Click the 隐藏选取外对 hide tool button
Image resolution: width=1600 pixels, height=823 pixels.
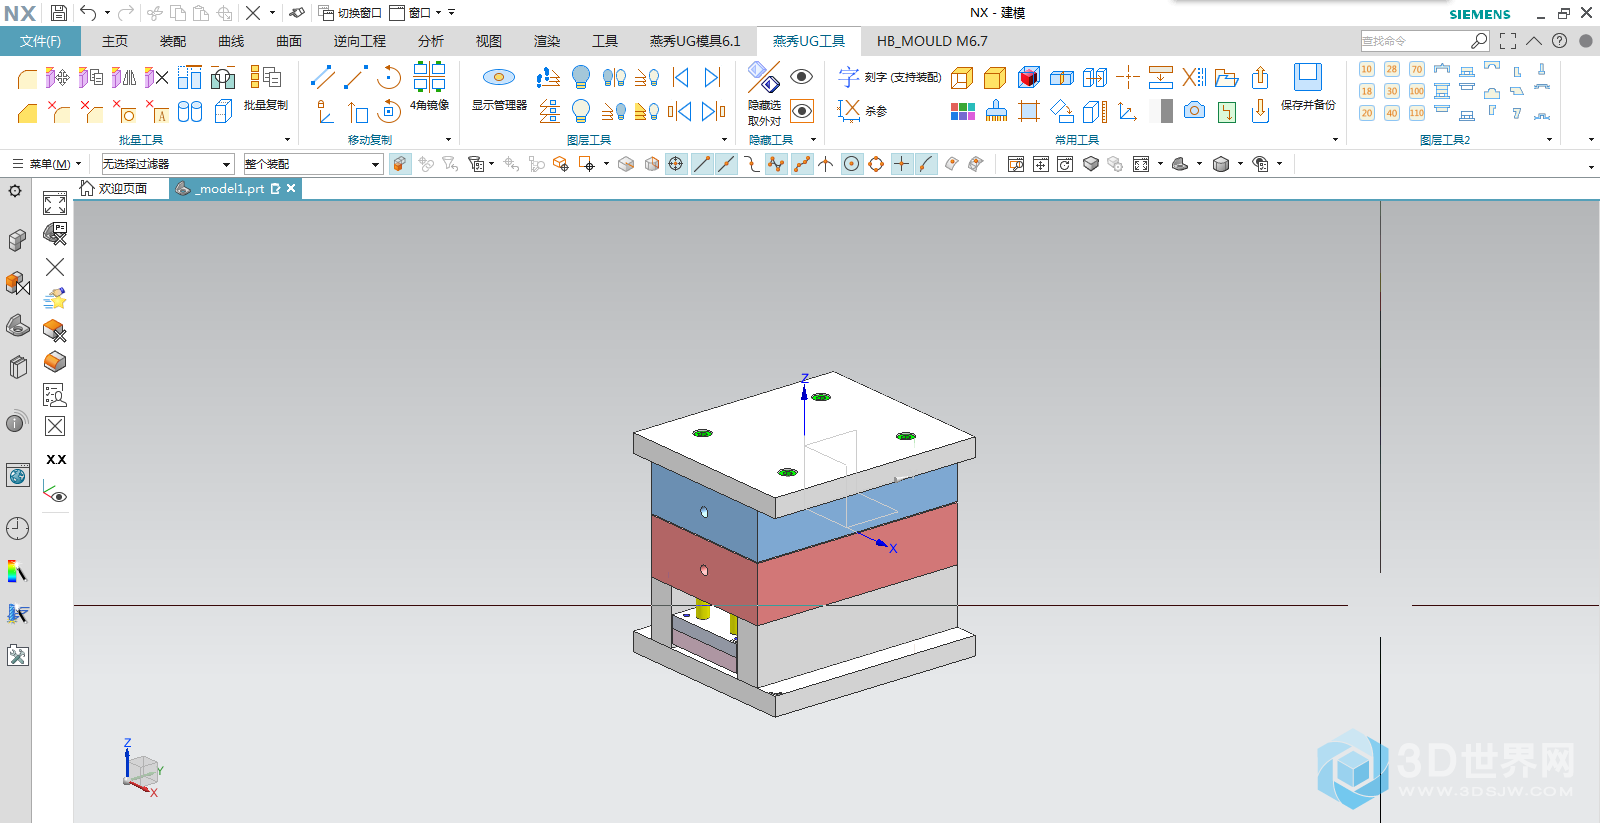pyautogui.click(x=765, y=94)
